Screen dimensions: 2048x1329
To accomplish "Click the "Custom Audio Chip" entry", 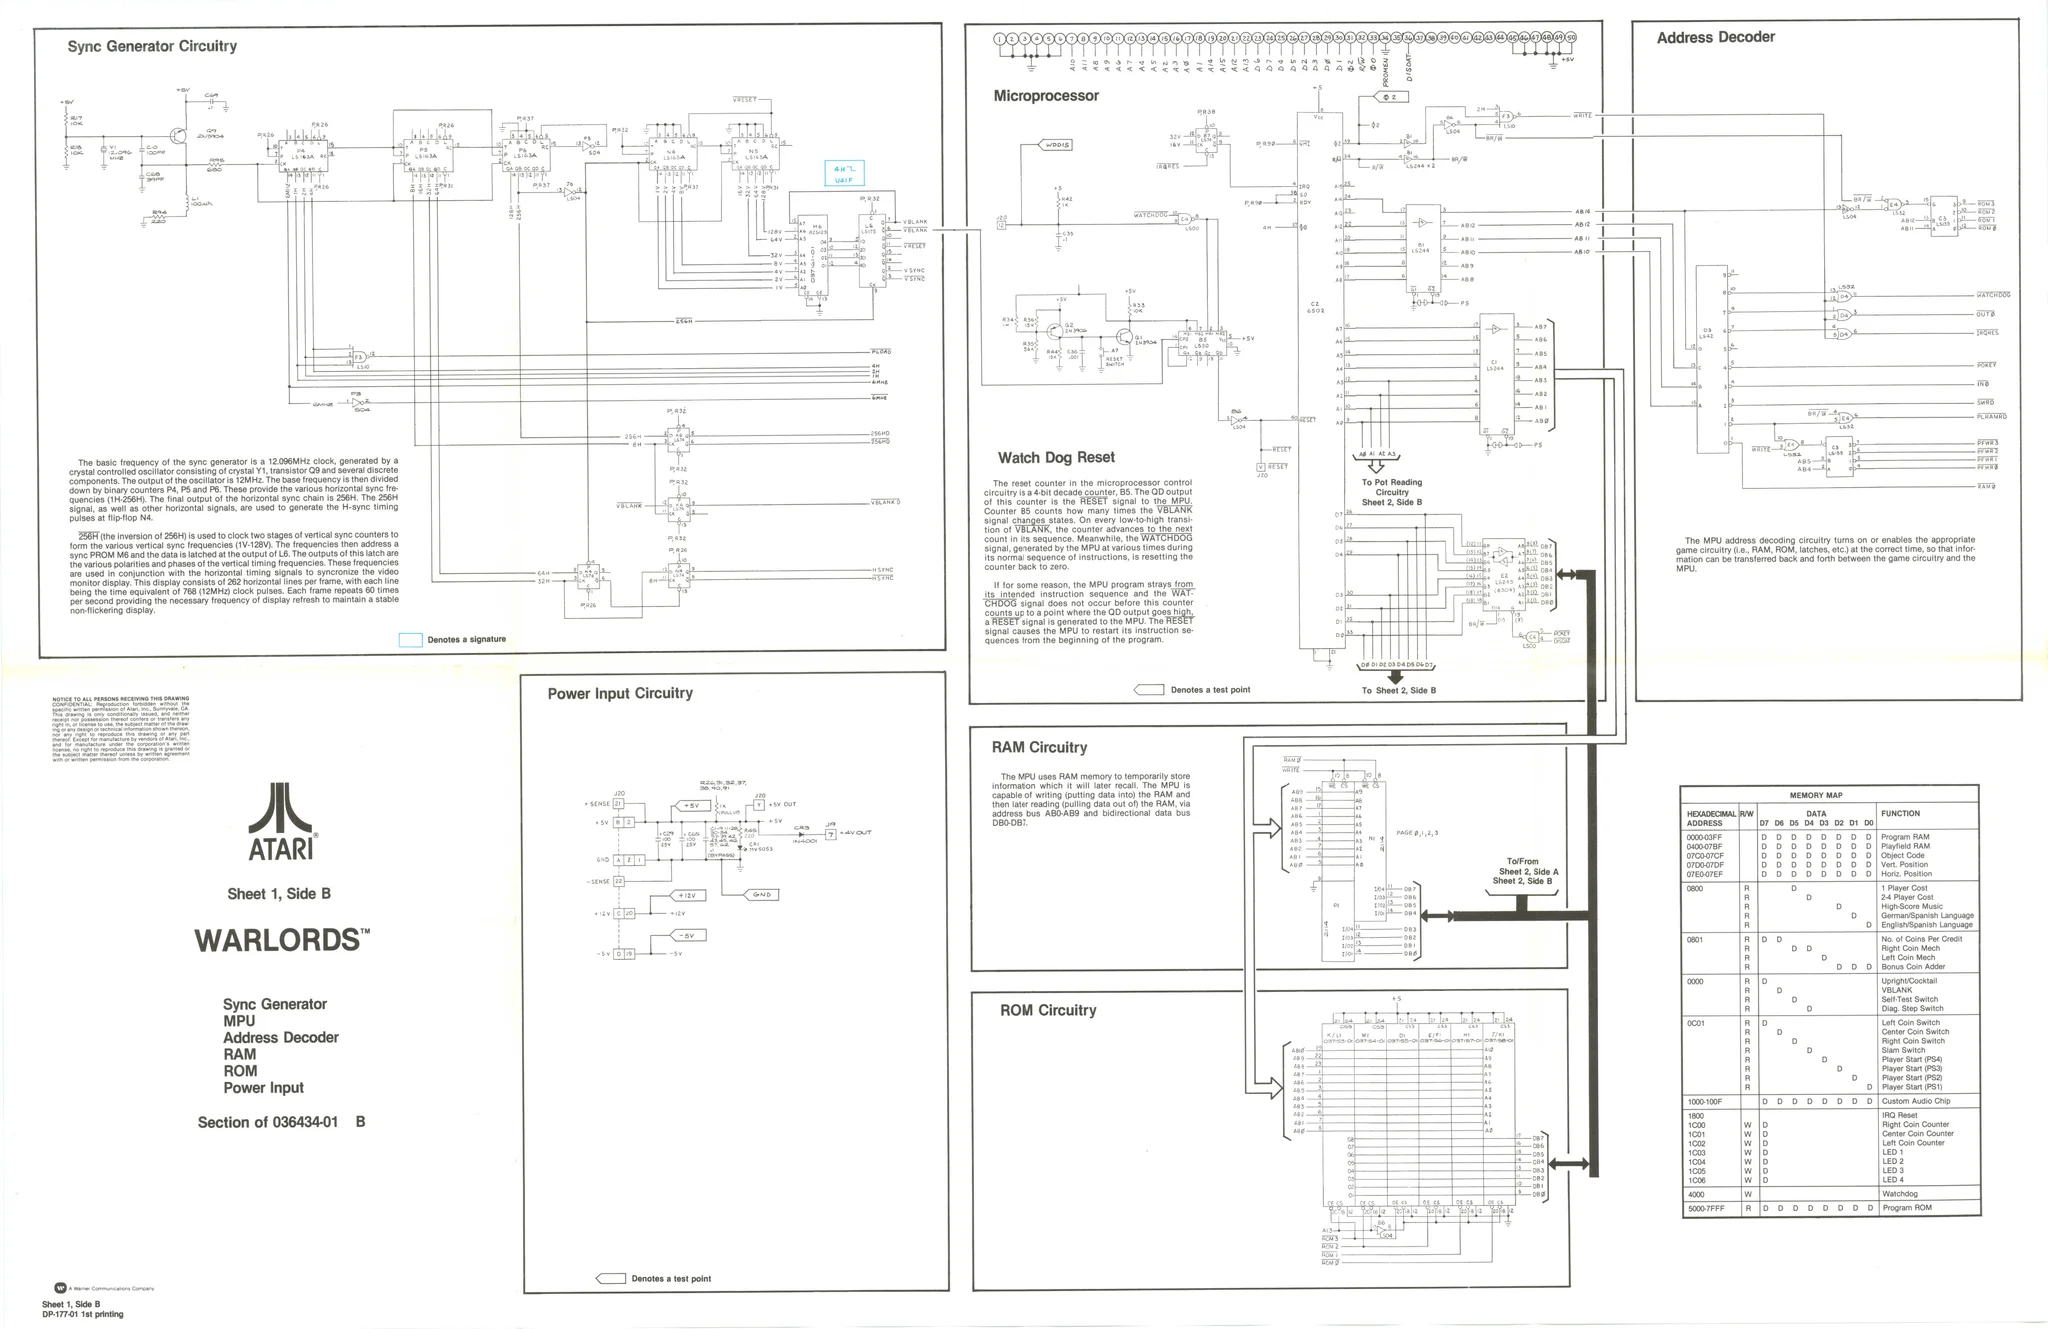I will pos(1914,1101).
